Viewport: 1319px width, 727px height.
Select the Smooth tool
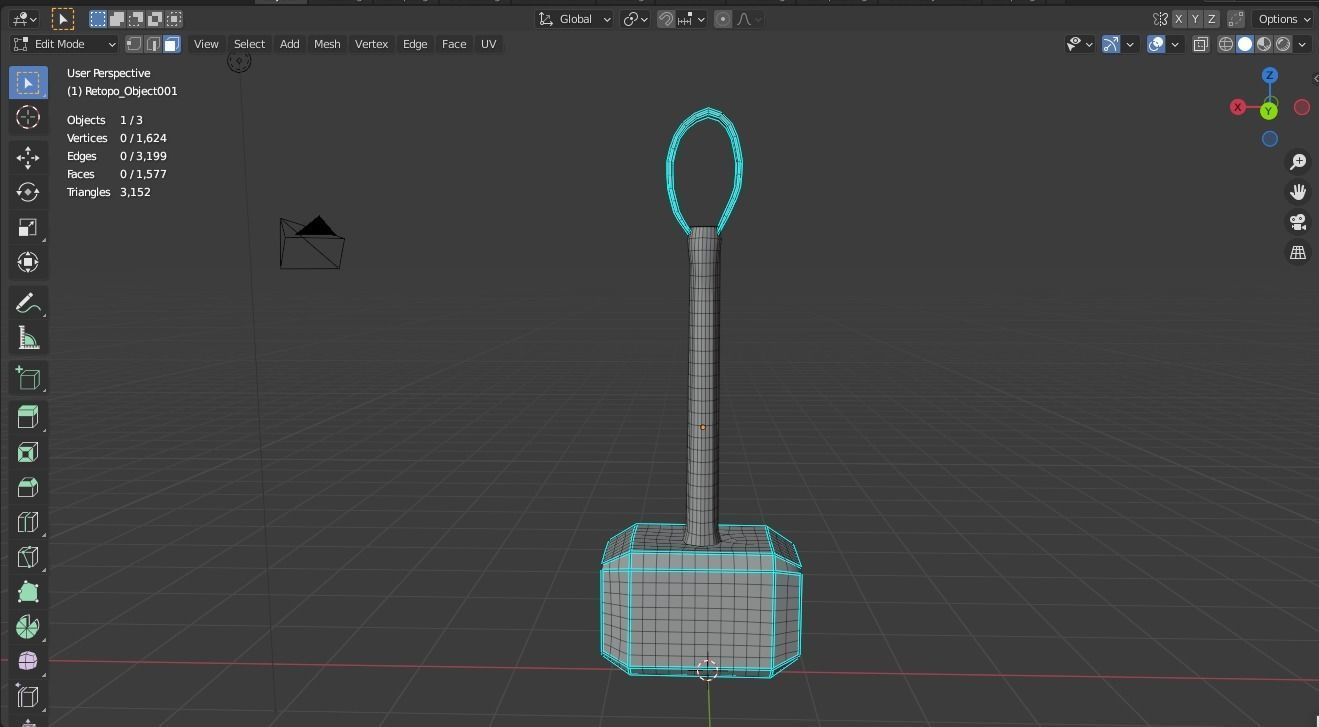28,661
